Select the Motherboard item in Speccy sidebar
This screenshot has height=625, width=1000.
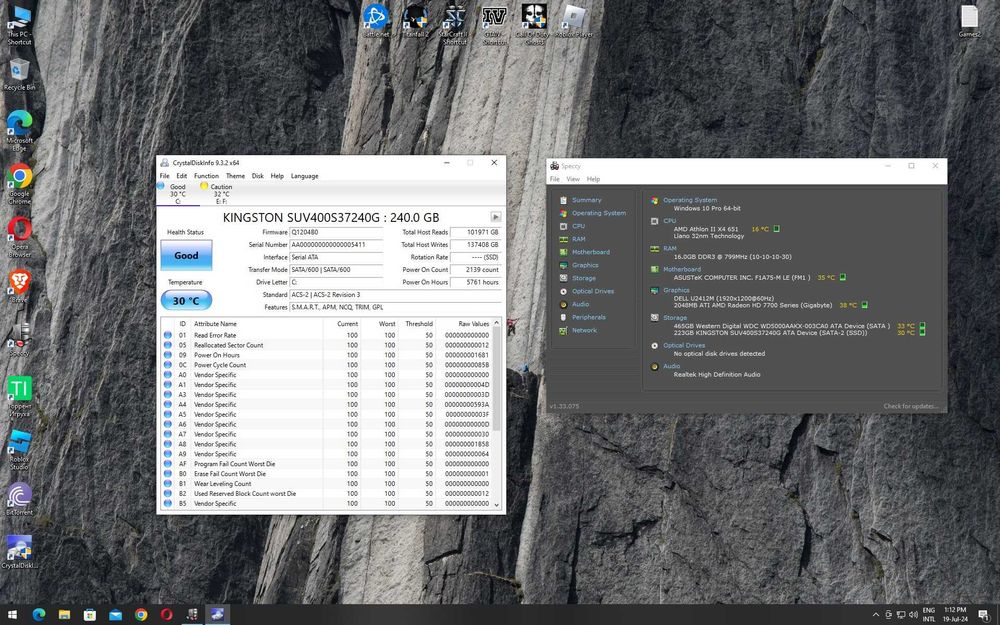click(590, 252)
